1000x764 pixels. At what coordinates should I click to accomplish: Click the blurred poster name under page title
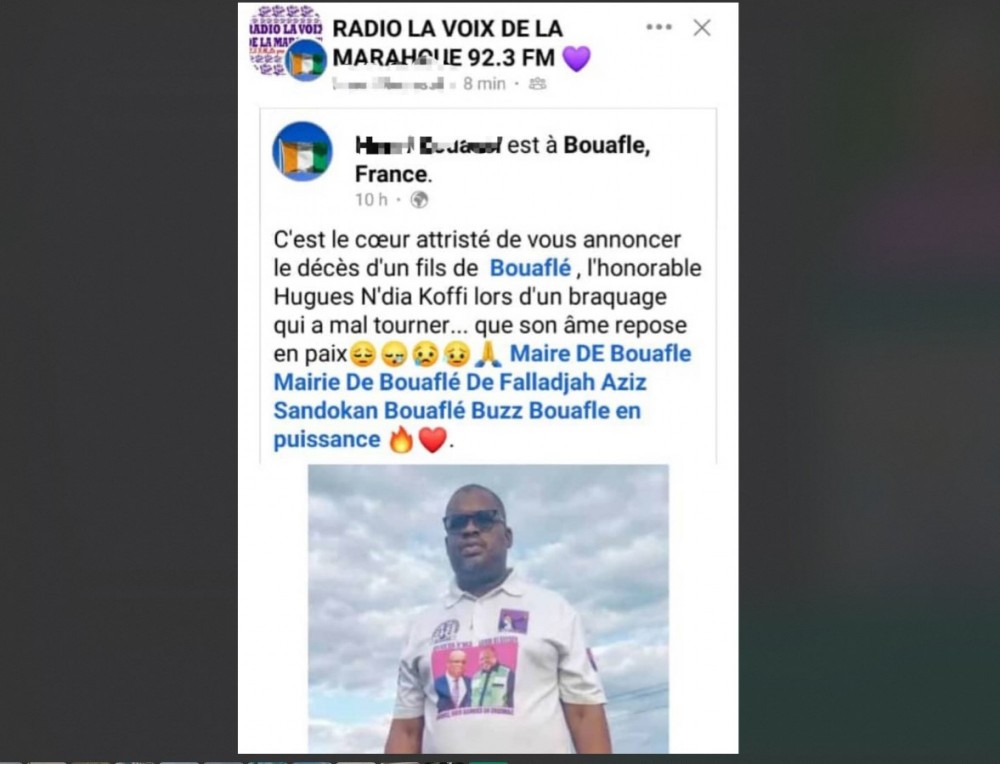point(387,84)
